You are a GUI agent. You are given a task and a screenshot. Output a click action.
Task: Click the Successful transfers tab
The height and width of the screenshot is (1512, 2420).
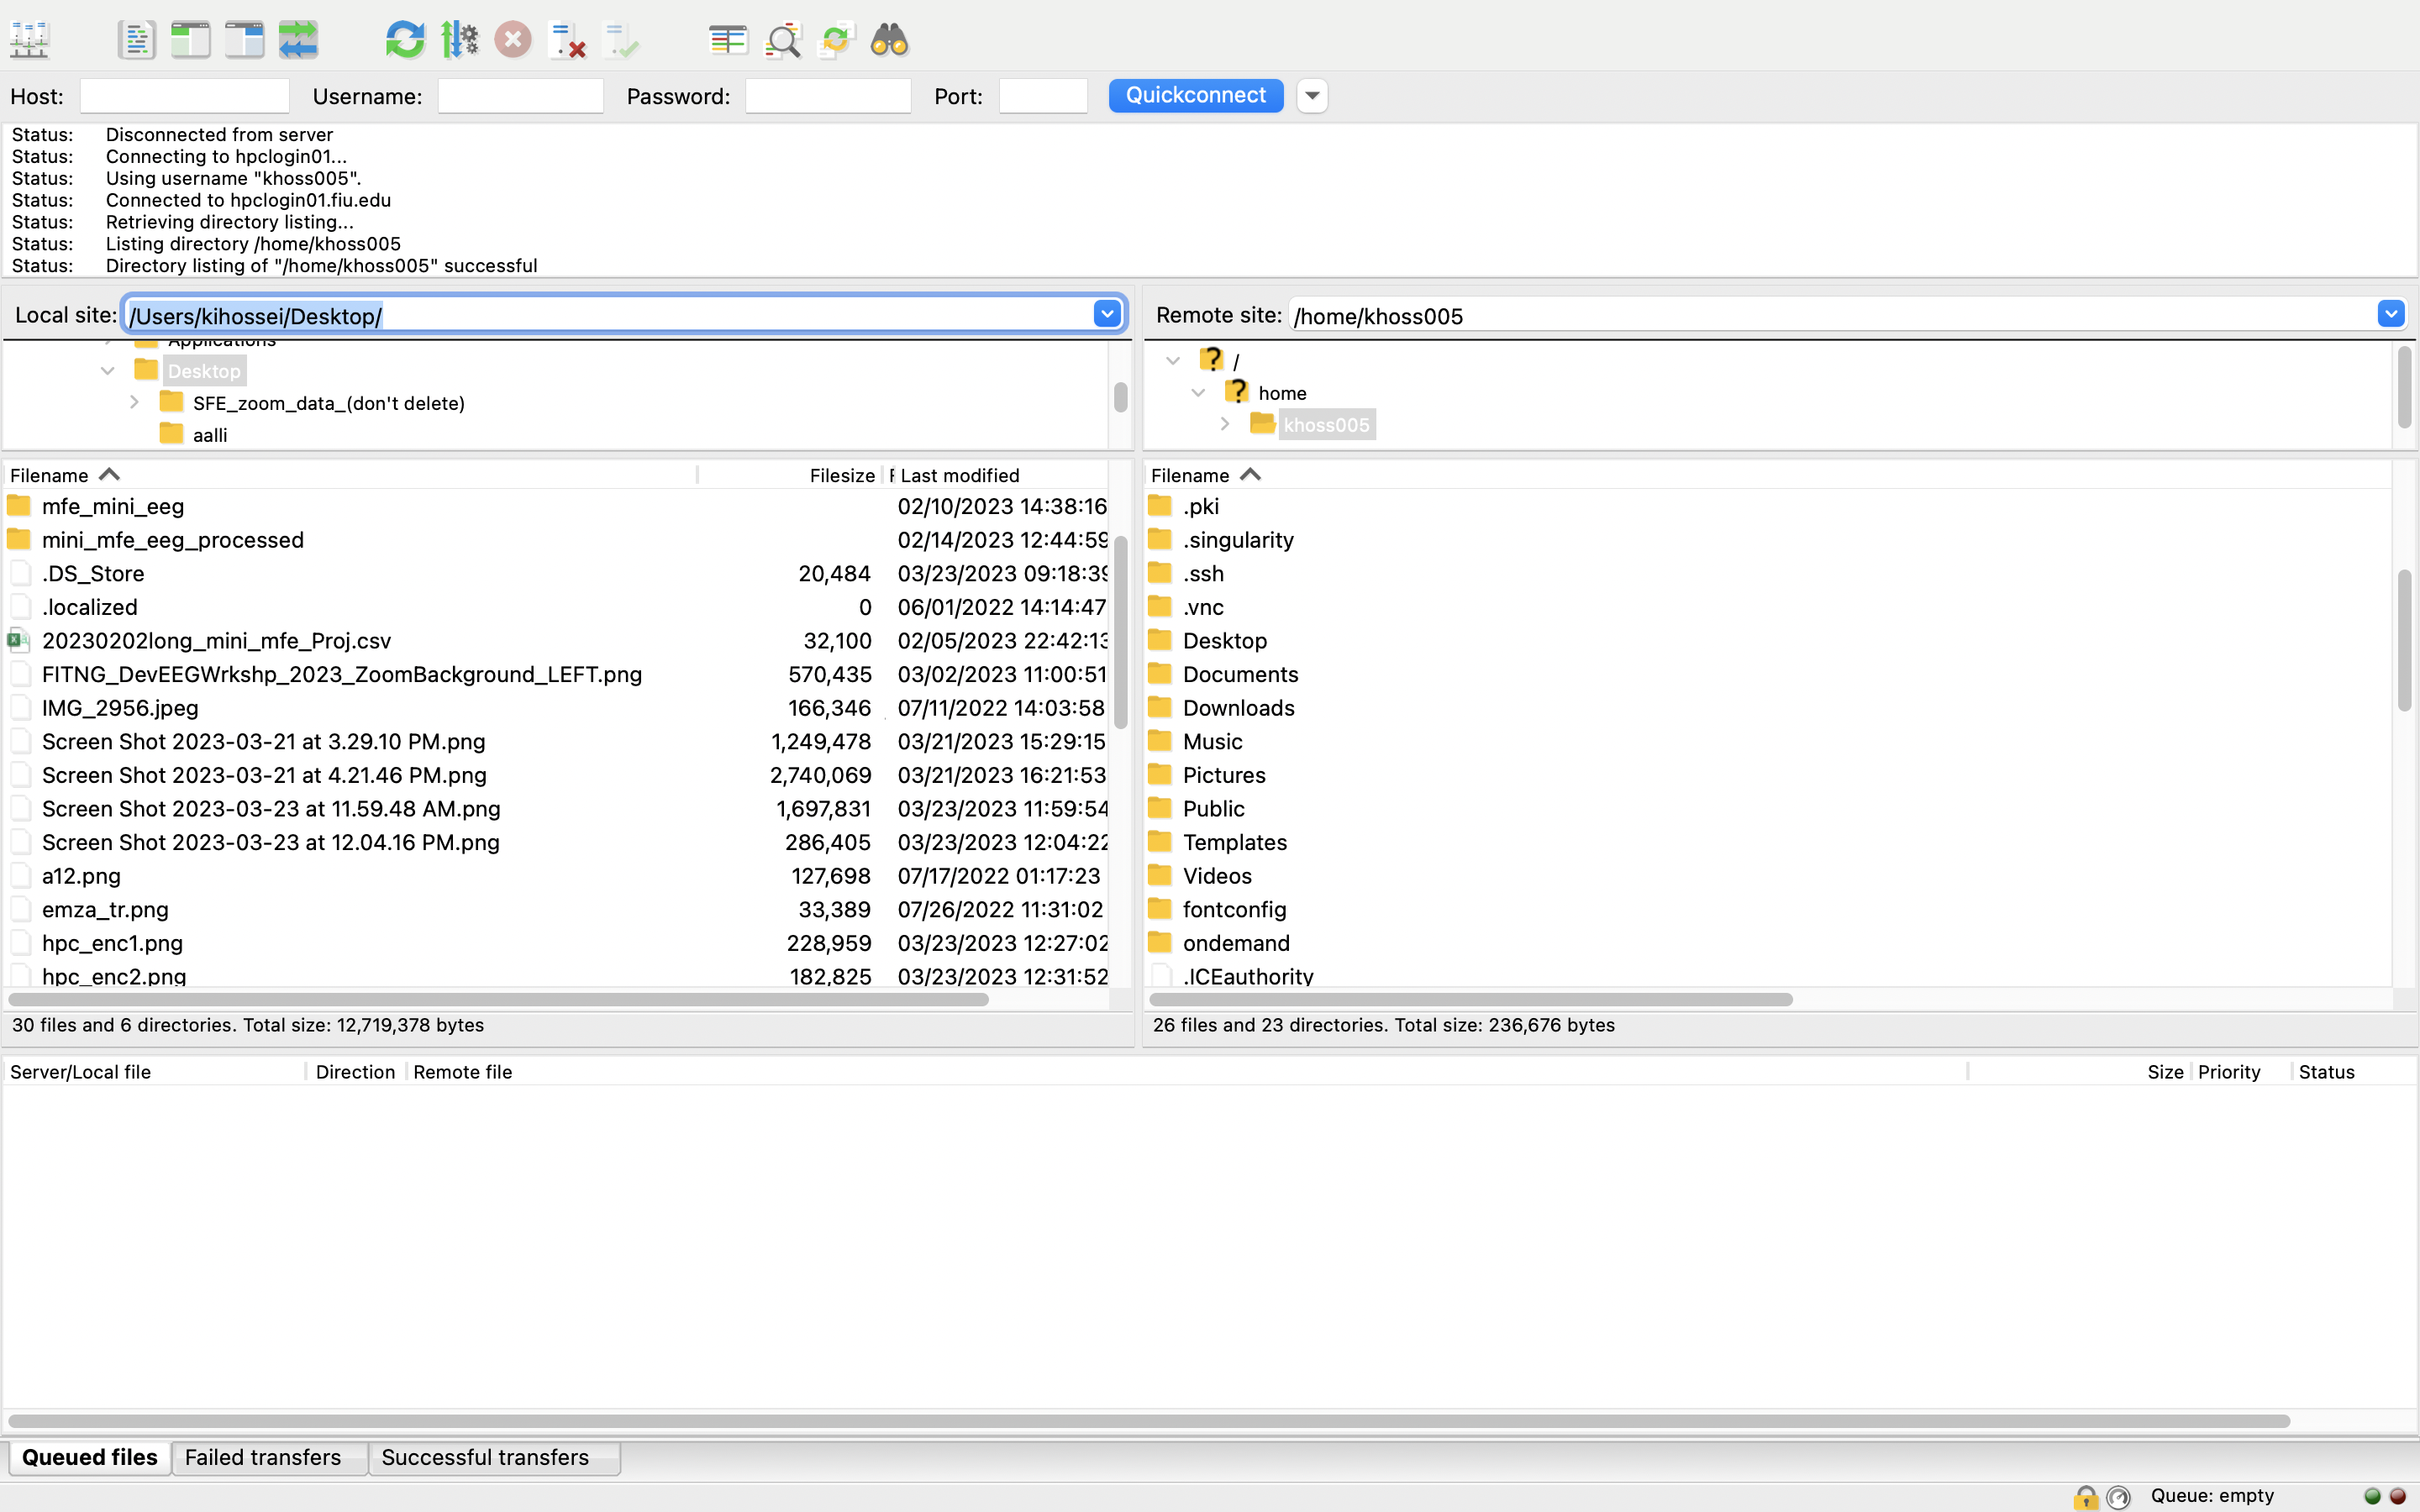pyautogui.click(x=484, y=1457)
